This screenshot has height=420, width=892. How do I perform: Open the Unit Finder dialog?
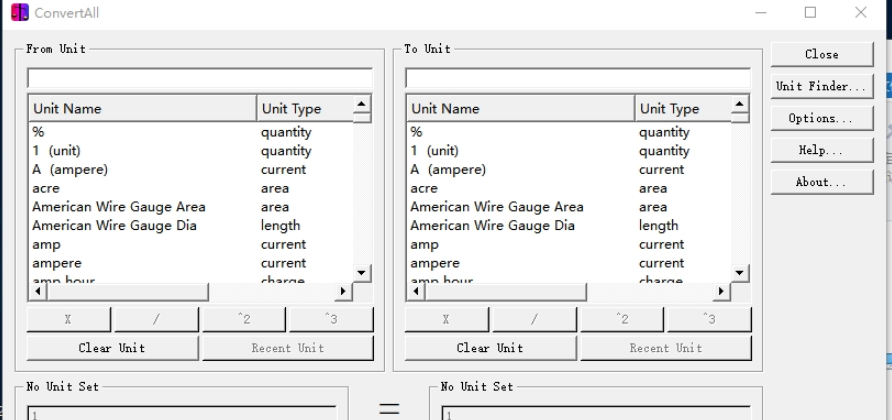pos(821,86)
